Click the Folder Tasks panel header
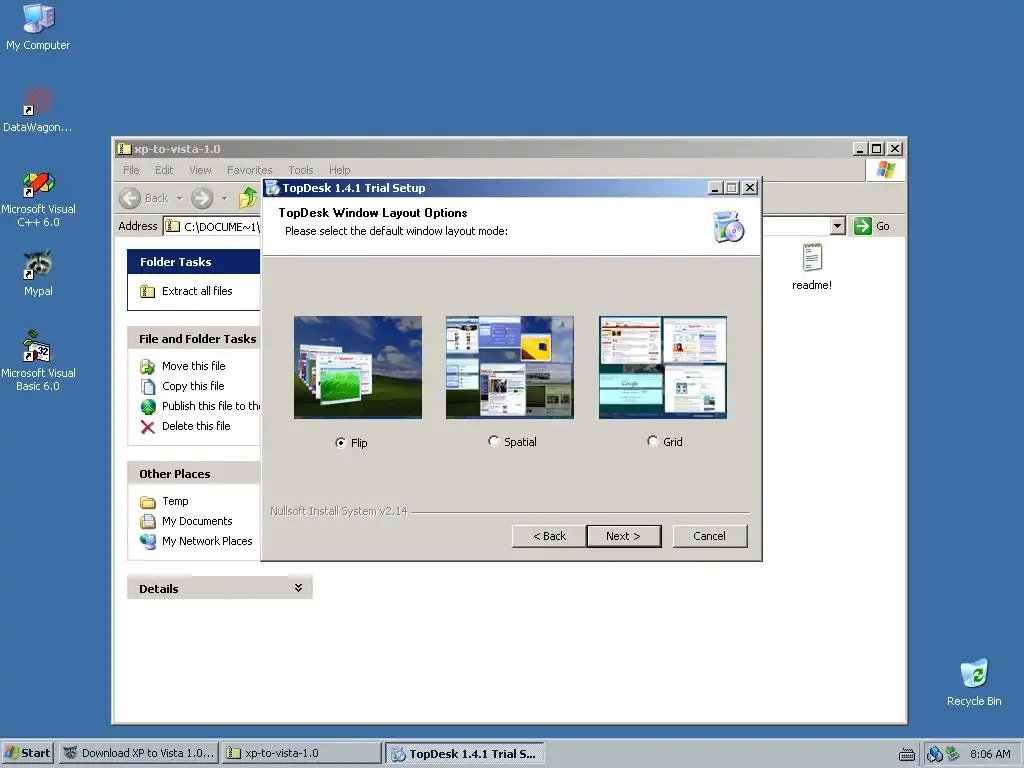Screen dimensions: 1024x768 point(194,262)
